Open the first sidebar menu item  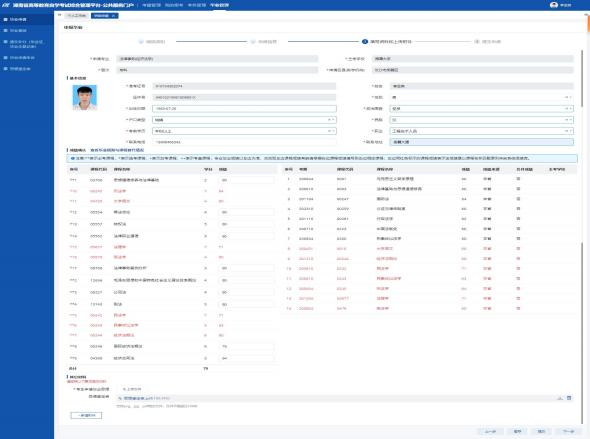point(27,19)
